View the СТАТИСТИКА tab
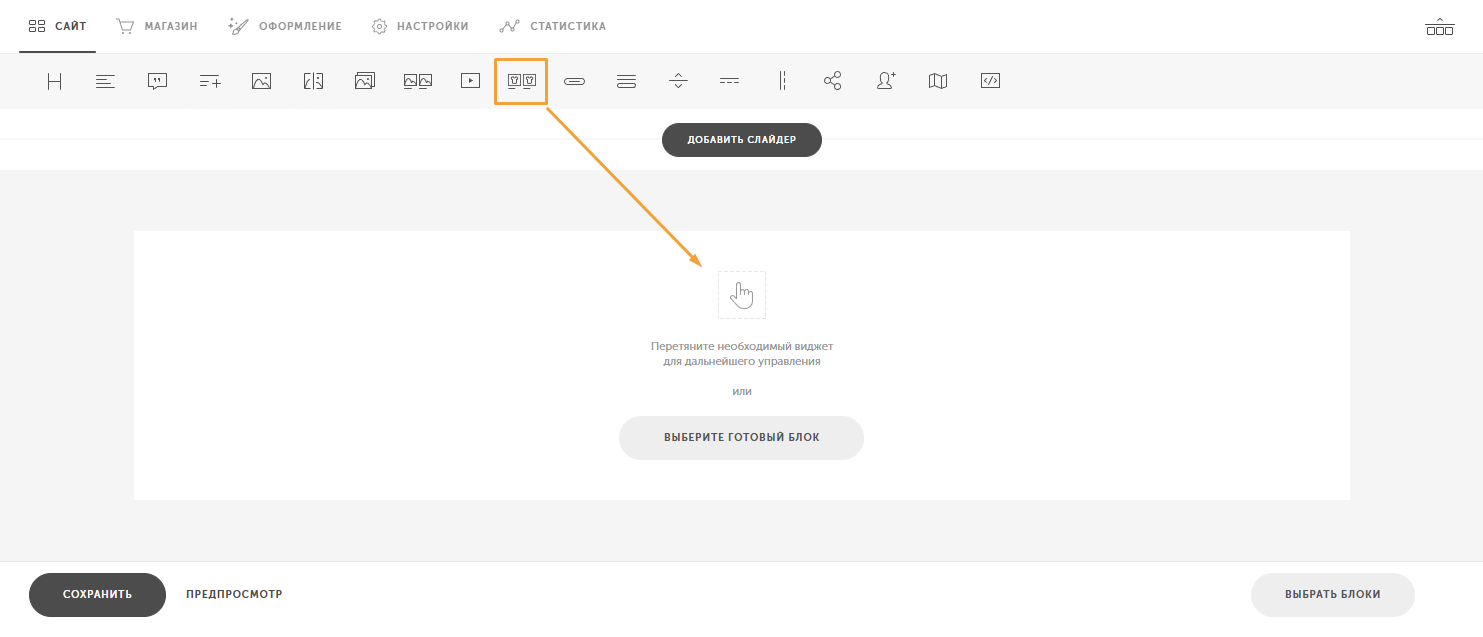The width and height of the screenshot is (1483, 637). tap(553, 26)
